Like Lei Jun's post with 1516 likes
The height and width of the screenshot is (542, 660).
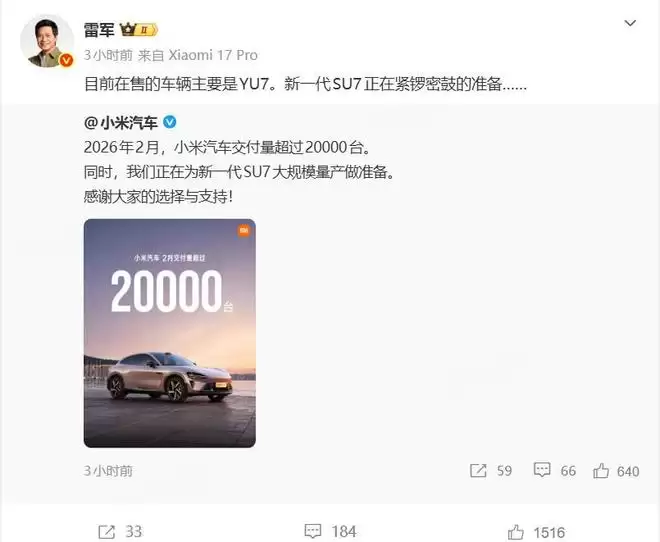coord(536,532)
